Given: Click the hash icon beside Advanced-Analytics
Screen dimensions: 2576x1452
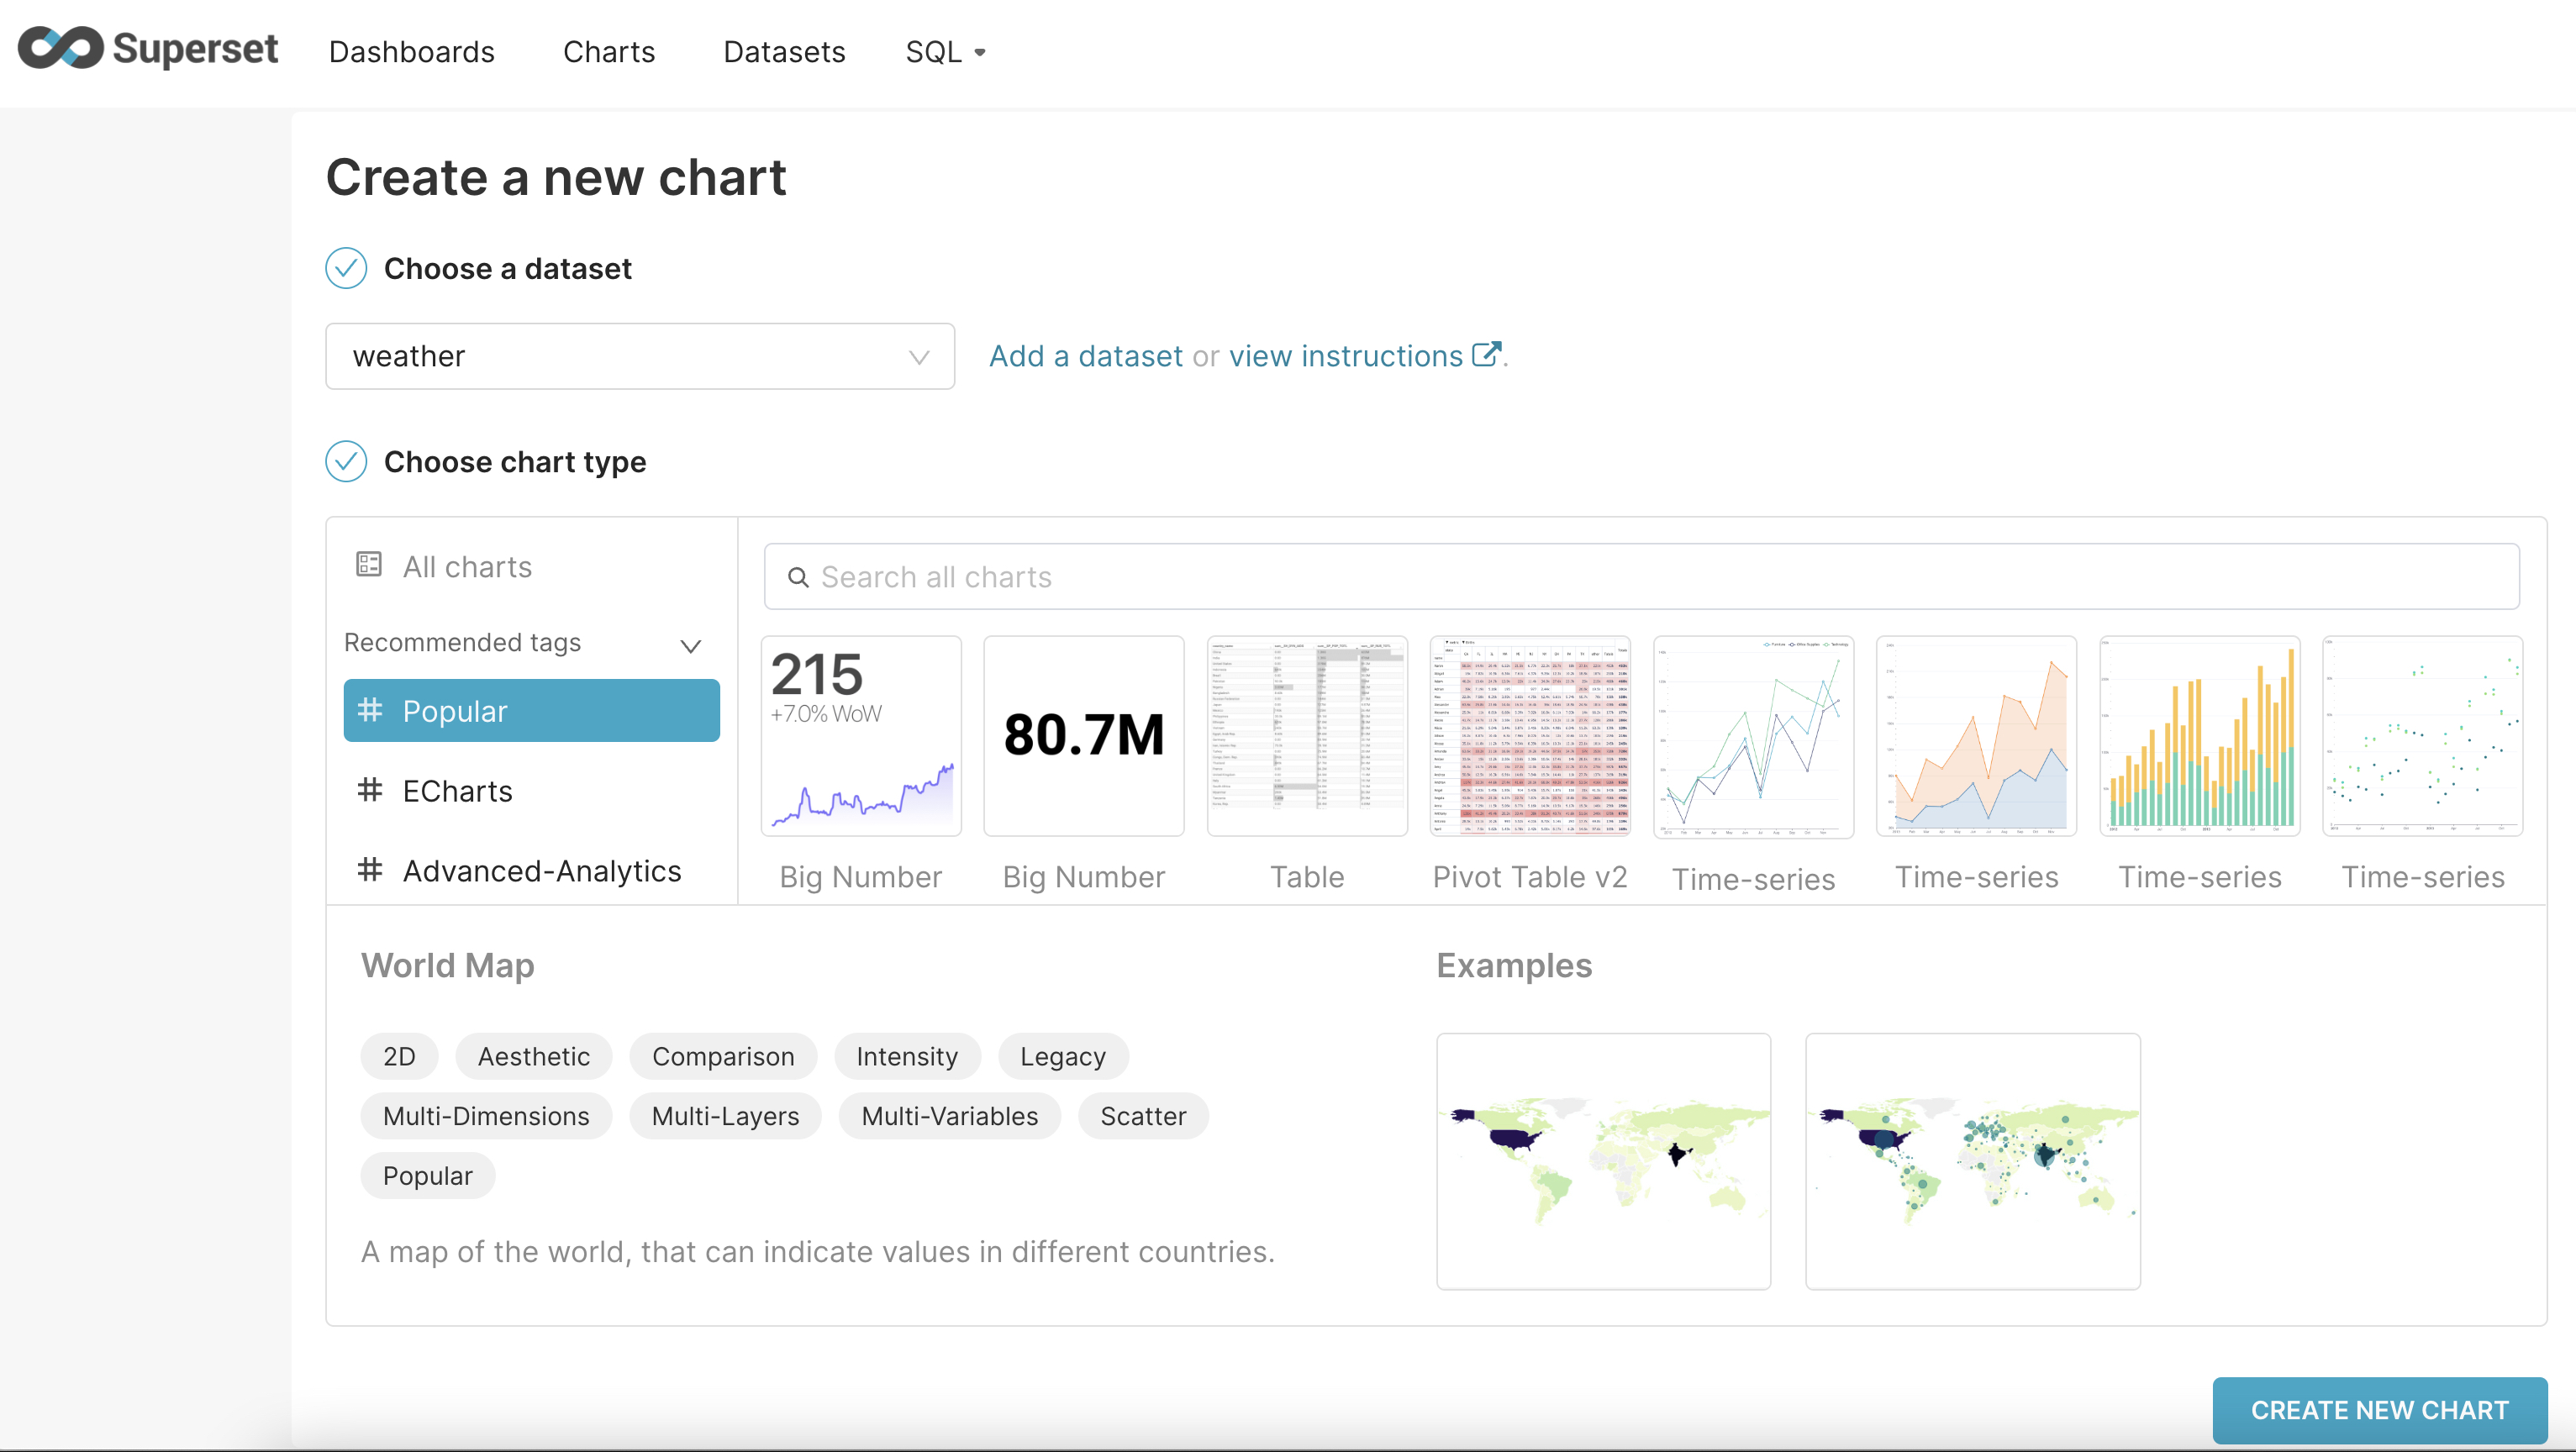Looking at the screenshot, I should pos(370,870).
